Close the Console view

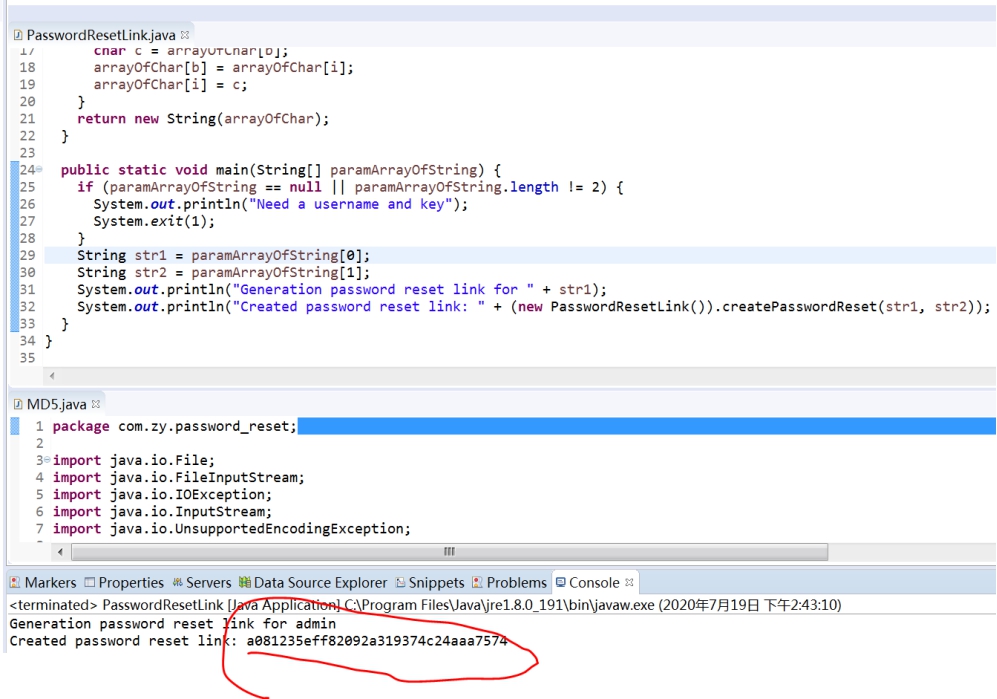point(629,582)
